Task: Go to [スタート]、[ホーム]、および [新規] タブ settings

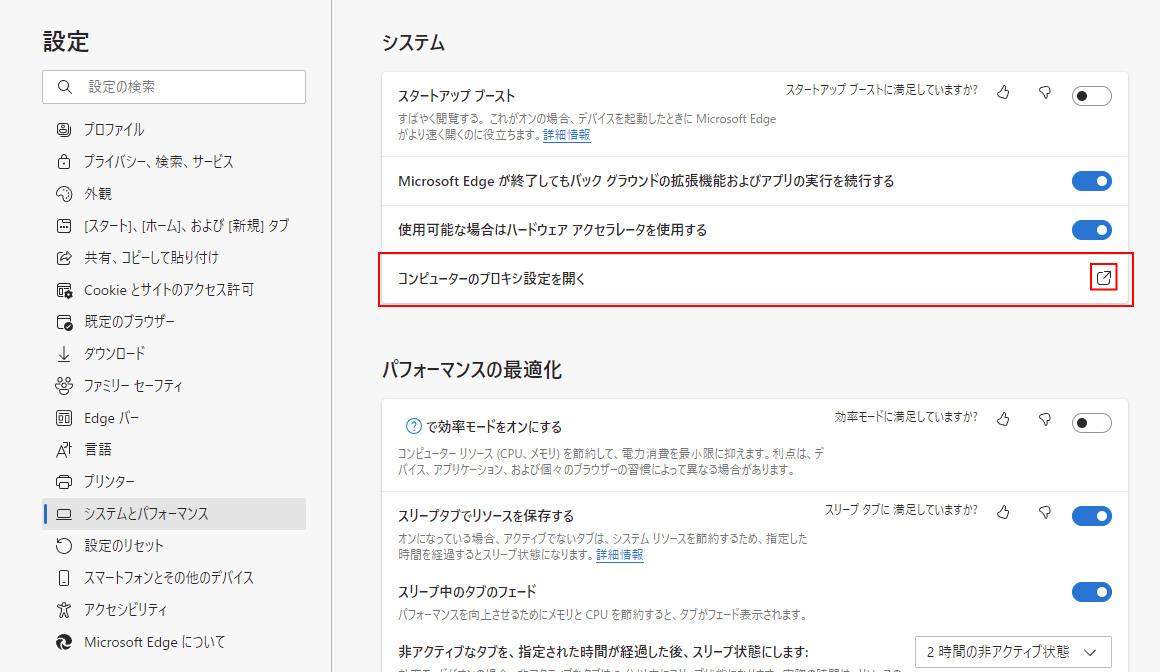Action: [174, 226]
